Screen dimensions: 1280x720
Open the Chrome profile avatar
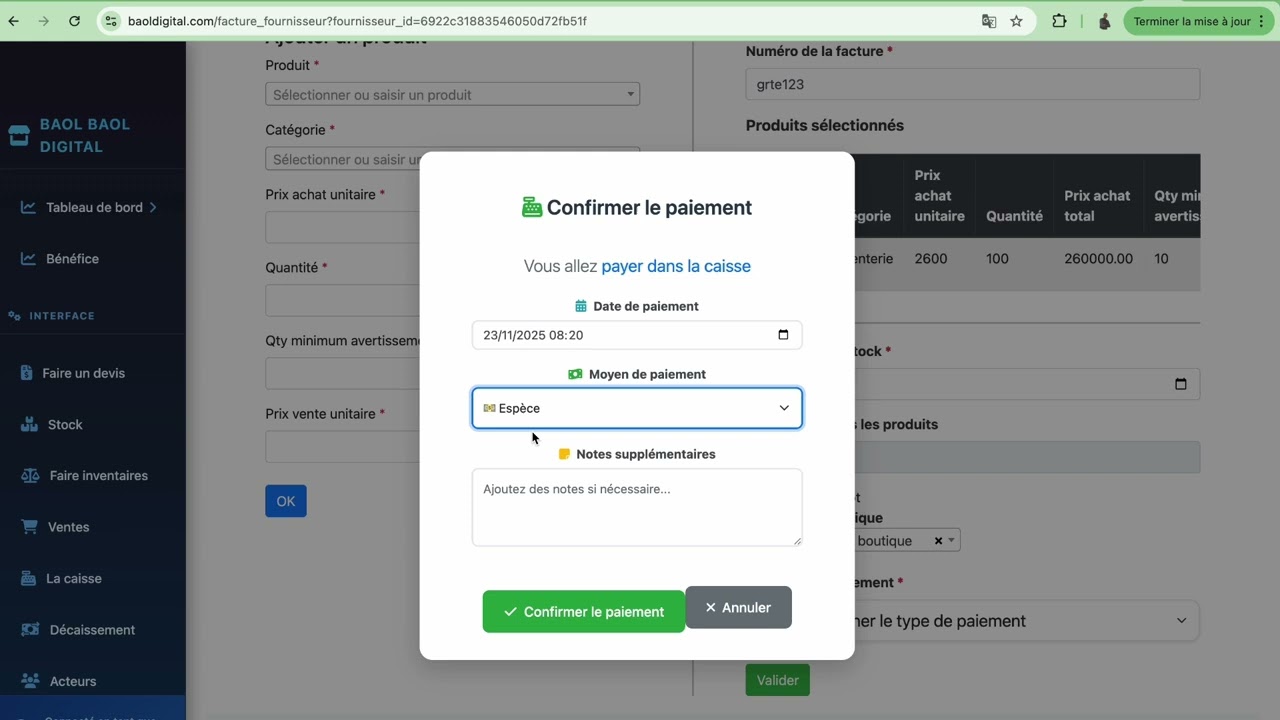(1104, 21)
